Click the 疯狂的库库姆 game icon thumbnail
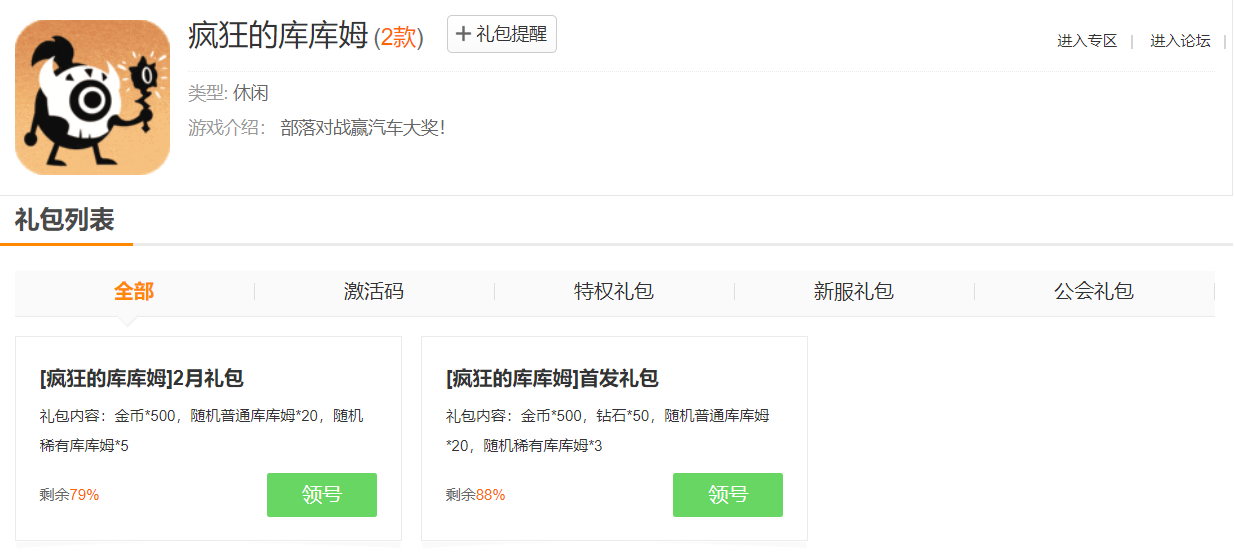 click(x=92, y=97)
